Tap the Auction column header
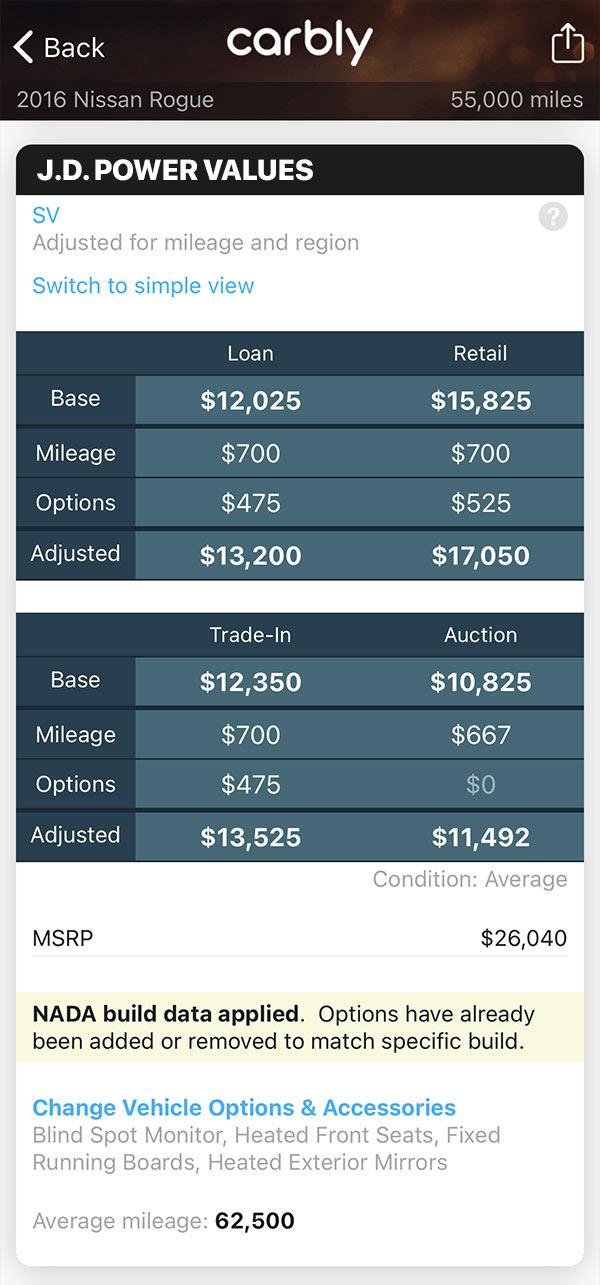The width and height of the screenshot is (600, 1285). [x=481, y=635]
